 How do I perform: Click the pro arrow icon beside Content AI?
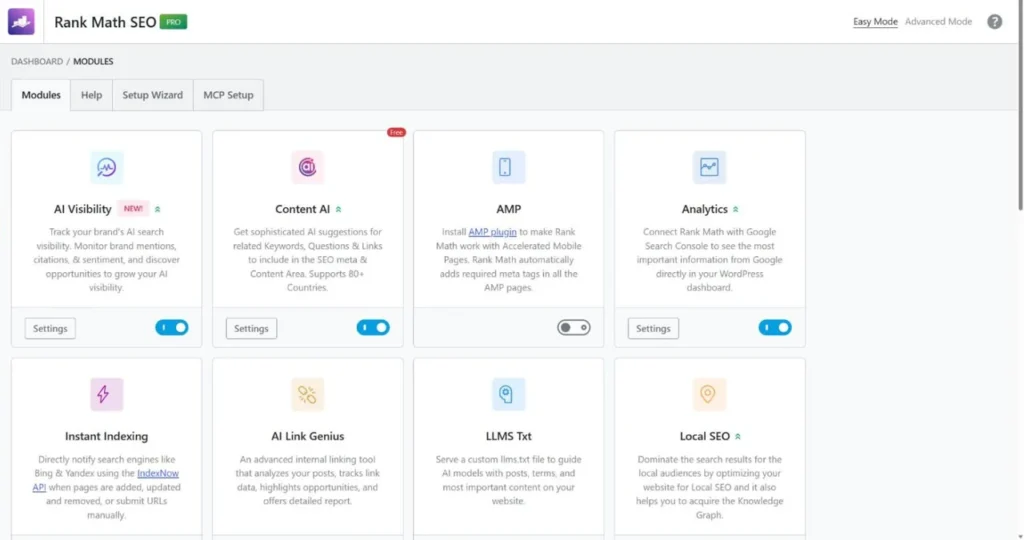338,209
